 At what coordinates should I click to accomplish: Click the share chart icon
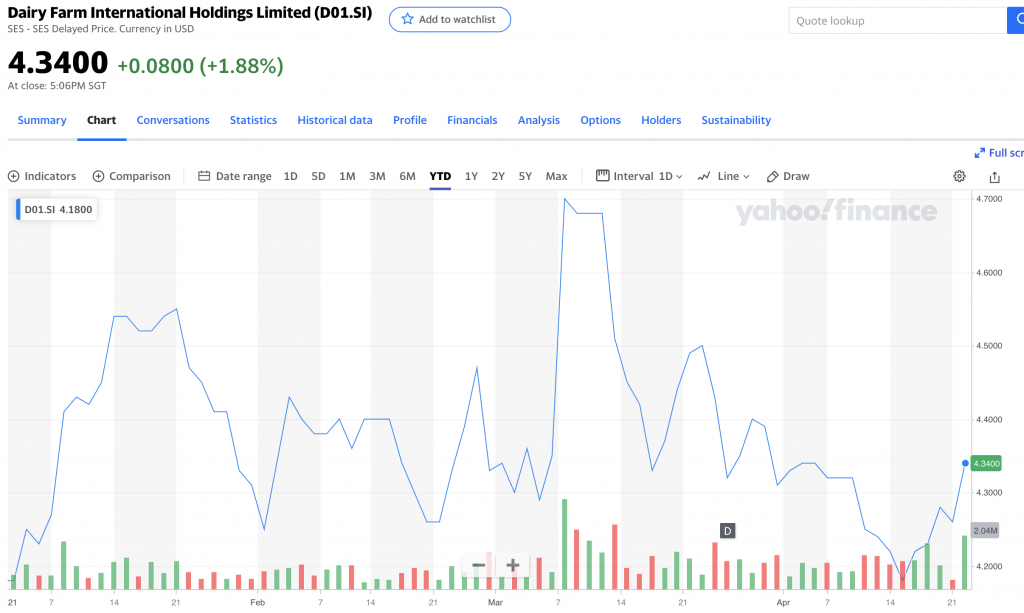coord(994,176)
